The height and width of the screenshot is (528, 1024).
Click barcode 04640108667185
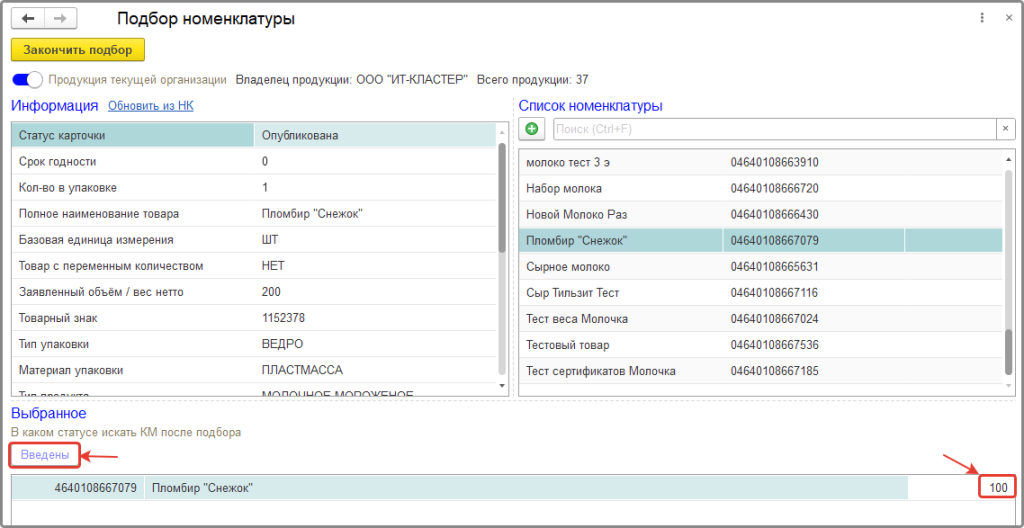coord(774,371)
